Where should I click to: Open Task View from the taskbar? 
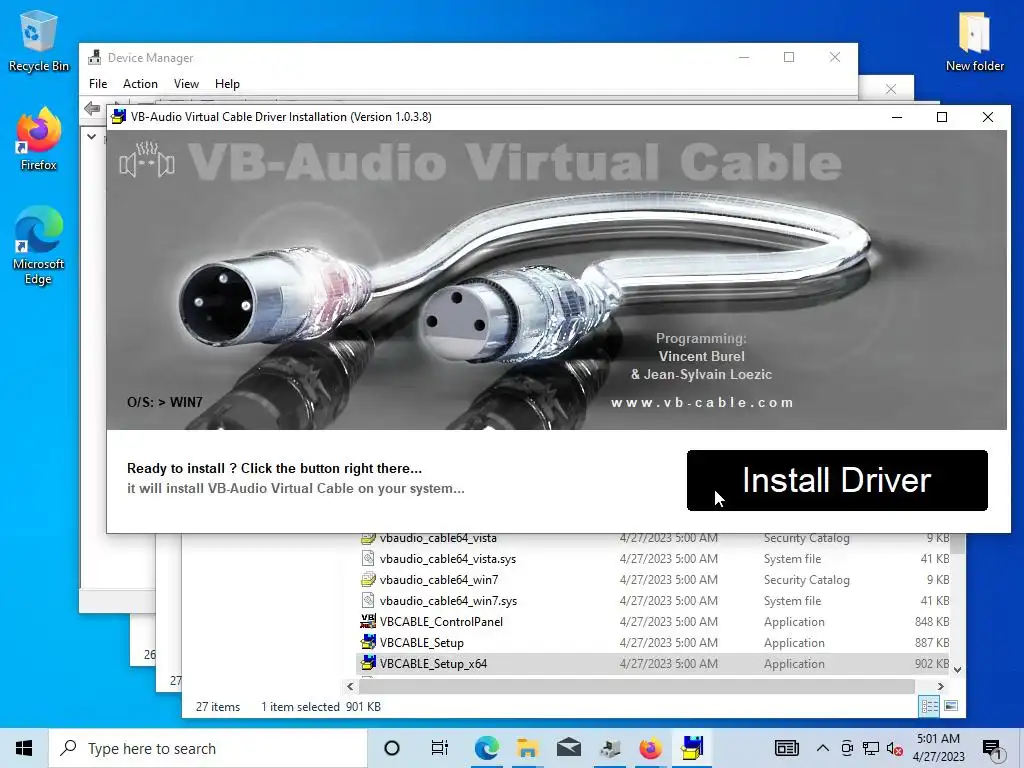(440, 748)
